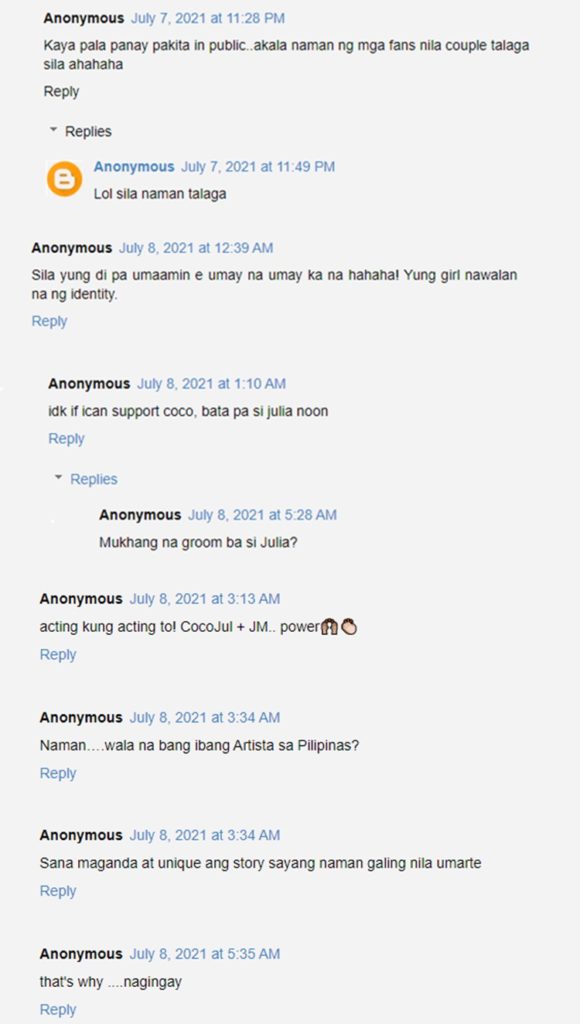Image resolution: width=580 pixels, height=1024 pixels.
Task: Reply to the comment about supporting coco
Action: pyautogui.click(x=67, y=439)
